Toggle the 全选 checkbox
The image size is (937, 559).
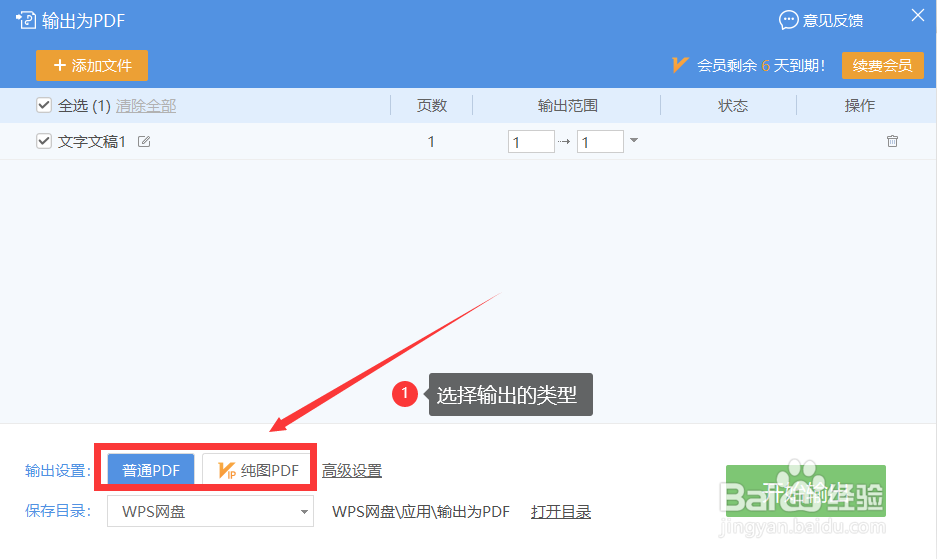[x=44, y=105]
